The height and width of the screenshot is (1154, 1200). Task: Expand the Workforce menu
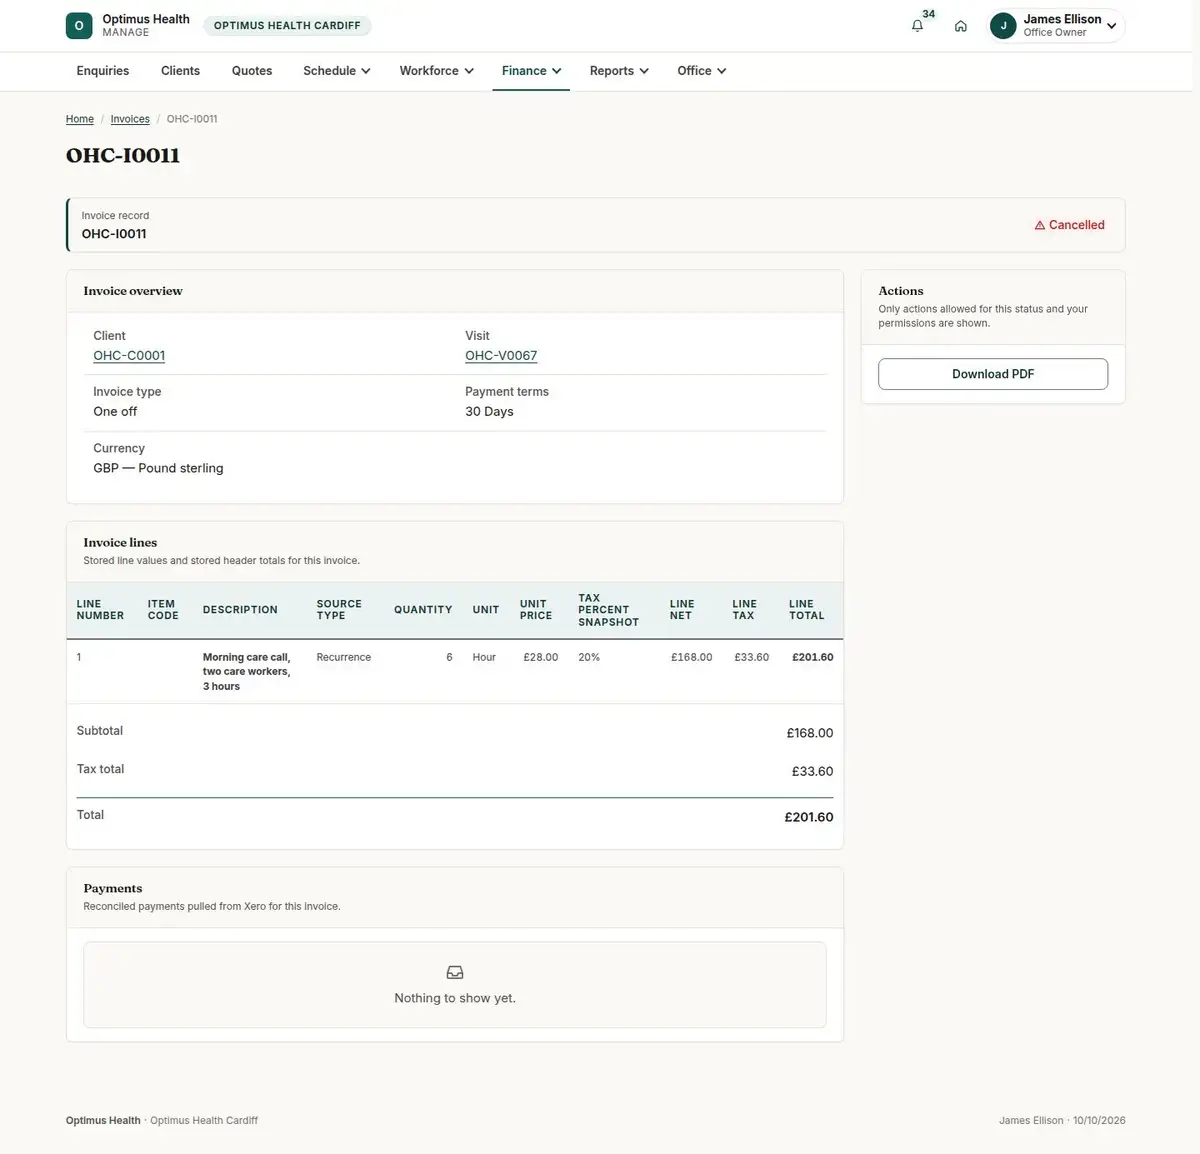click(x=436, y=71)
